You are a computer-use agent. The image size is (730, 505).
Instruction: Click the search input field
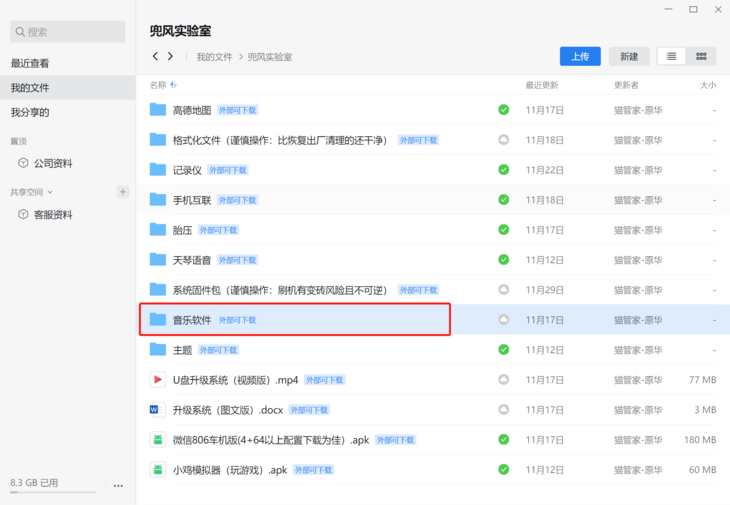(68, 32)
